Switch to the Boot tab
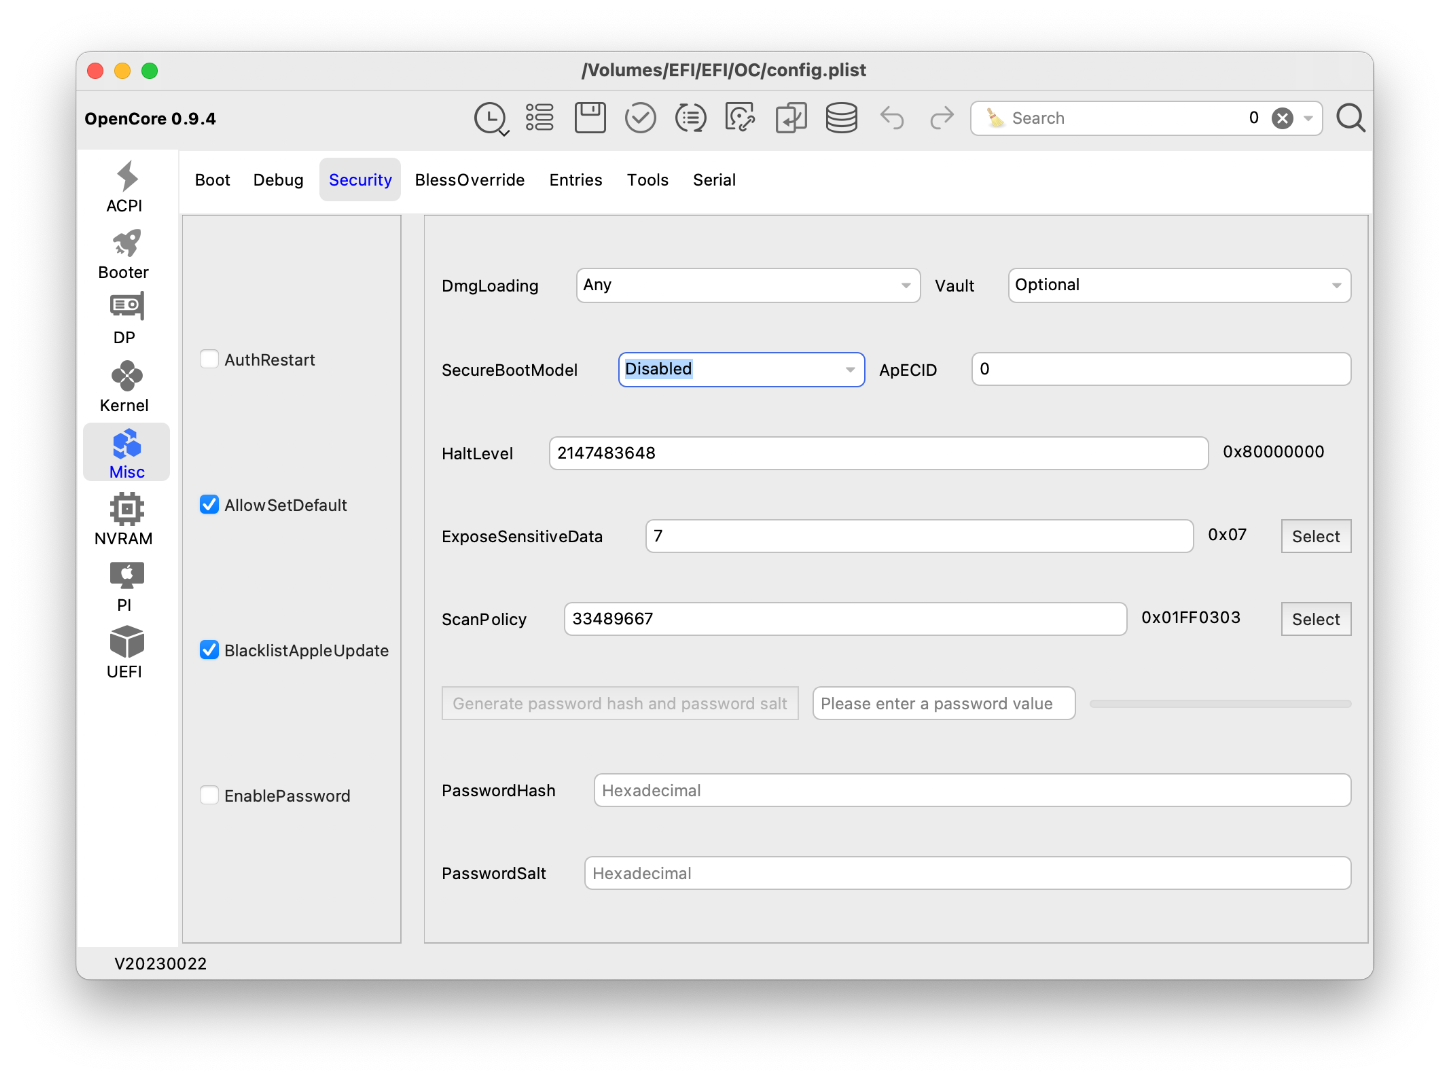This screenshot has height=1080, width=1449. [x=212, y=180]
